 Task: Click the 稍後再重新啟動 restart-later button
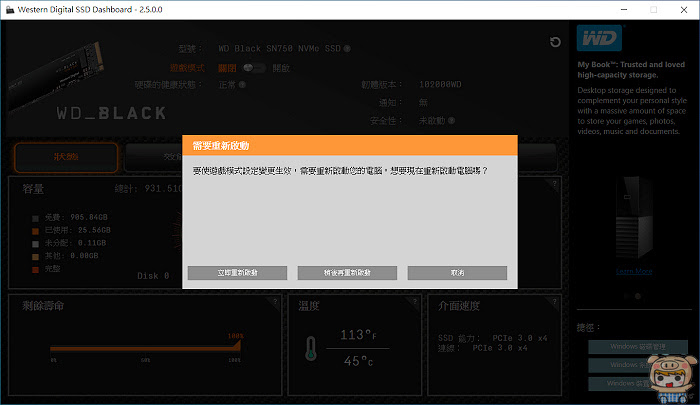pyautogui.click(x=347, y=273)
